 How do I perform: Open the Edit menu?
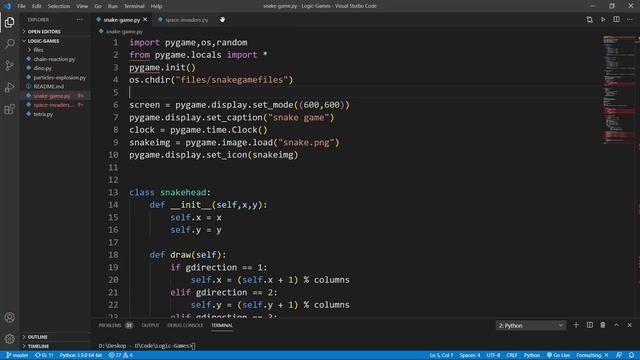(36, 6)
